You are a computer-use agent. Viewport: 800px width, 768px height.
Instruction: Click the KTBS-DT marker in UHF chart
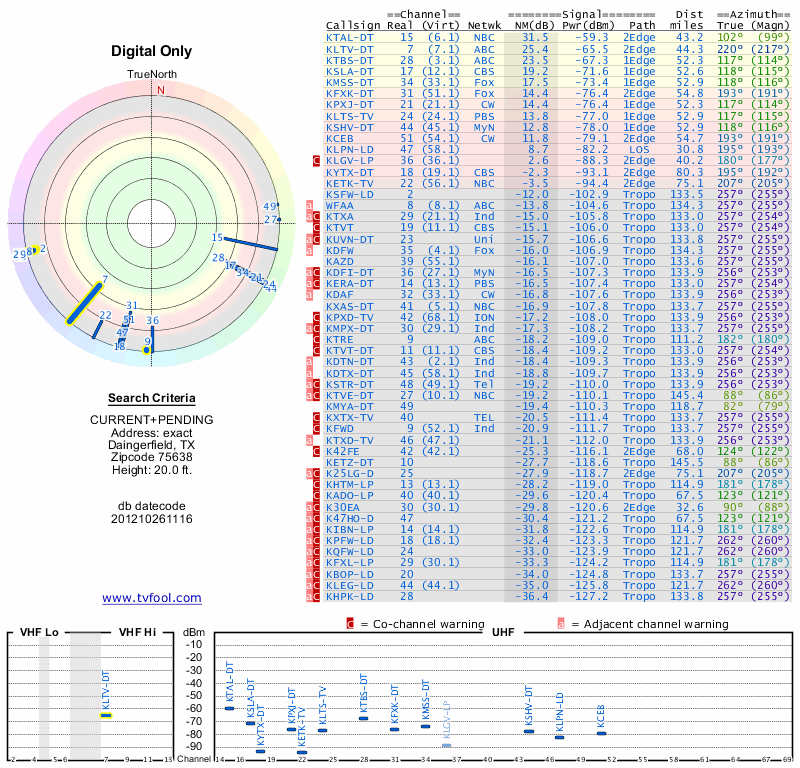coord(363,719)
